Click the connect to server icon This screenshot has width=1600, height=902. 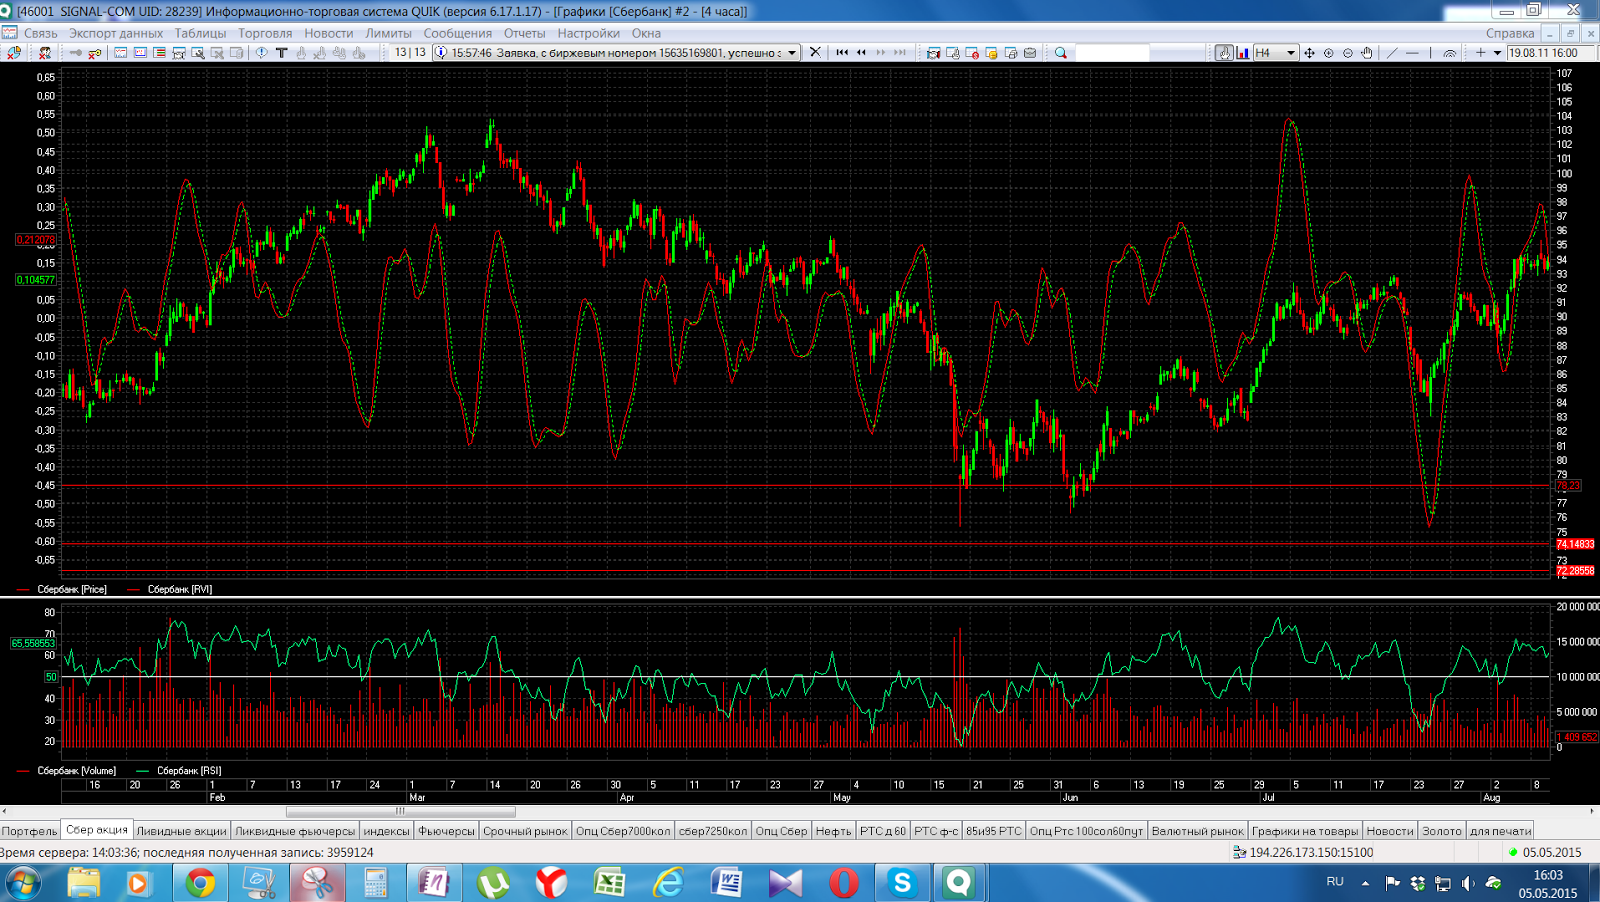(x=14, y=52)
